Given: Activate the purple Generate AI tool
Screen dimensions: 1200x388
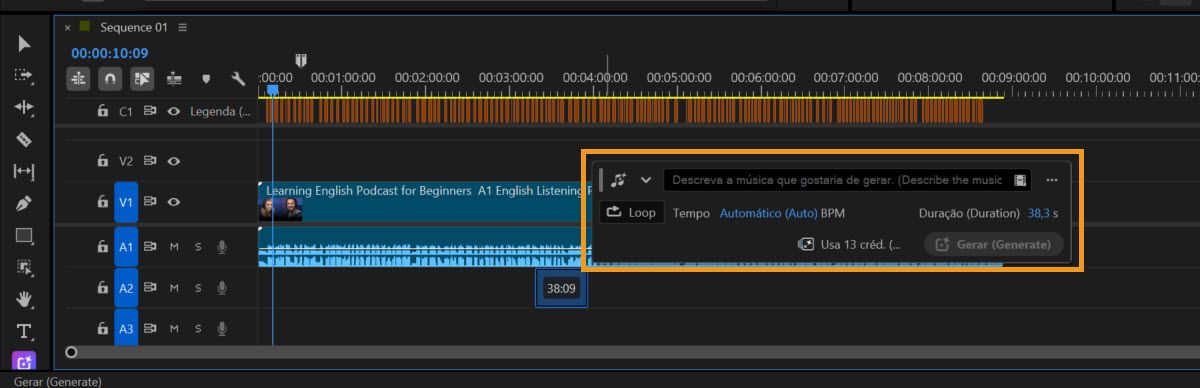Looking at the screenshot, I should [24, 361].
